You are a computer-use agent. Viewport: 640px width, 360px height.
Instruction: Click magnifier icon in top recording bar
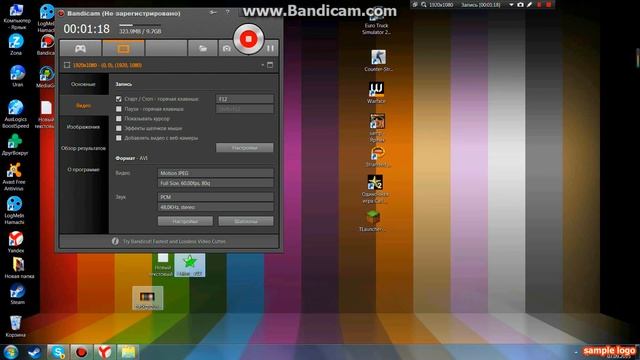(424, 4)
